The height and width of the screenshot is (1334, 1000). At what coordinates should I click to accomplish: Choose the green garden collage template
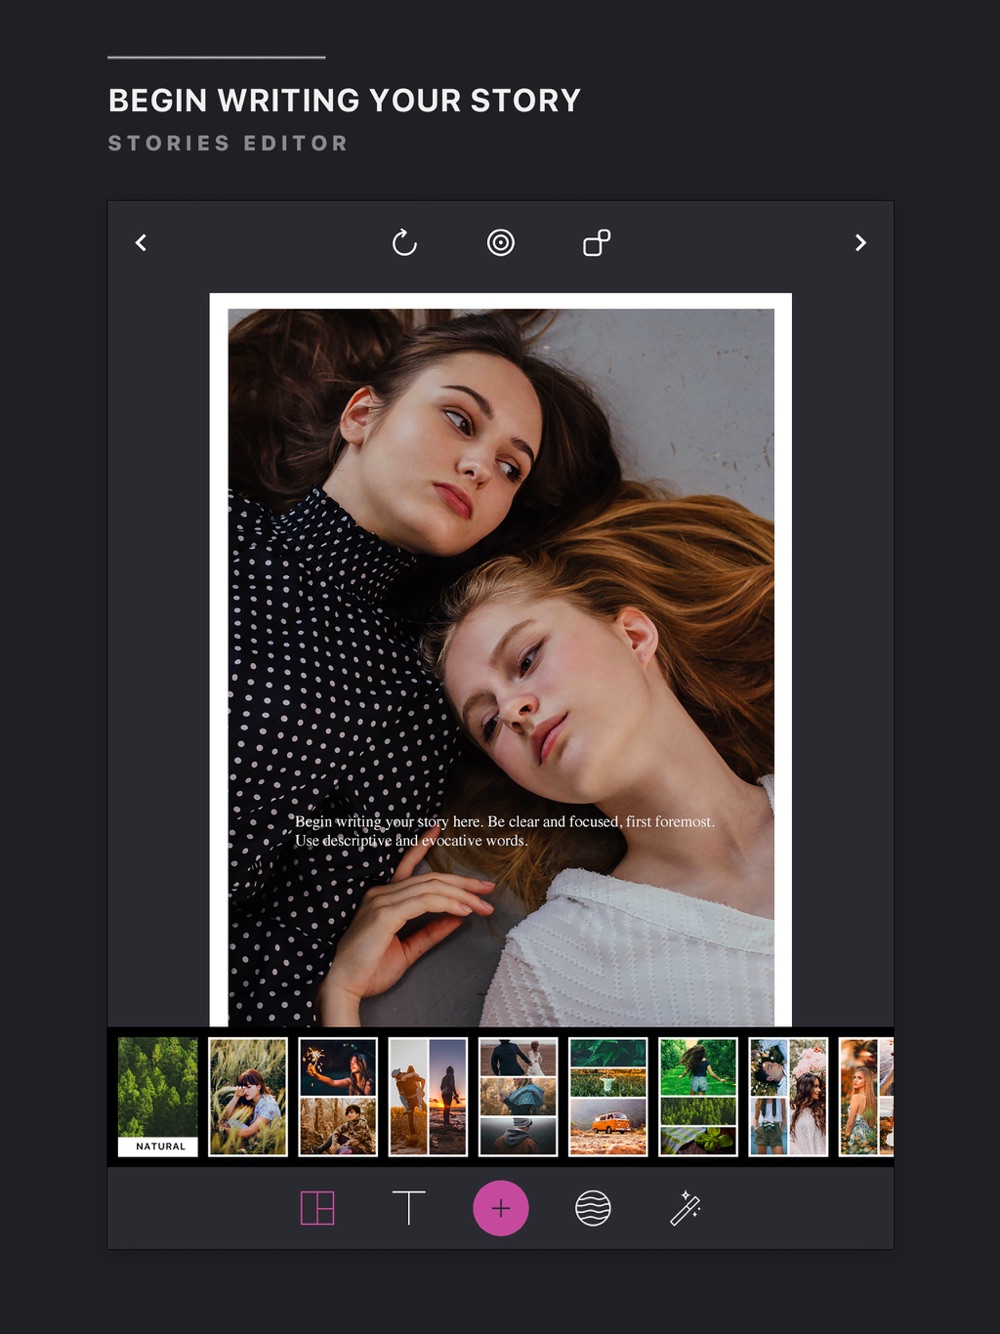698,1097
